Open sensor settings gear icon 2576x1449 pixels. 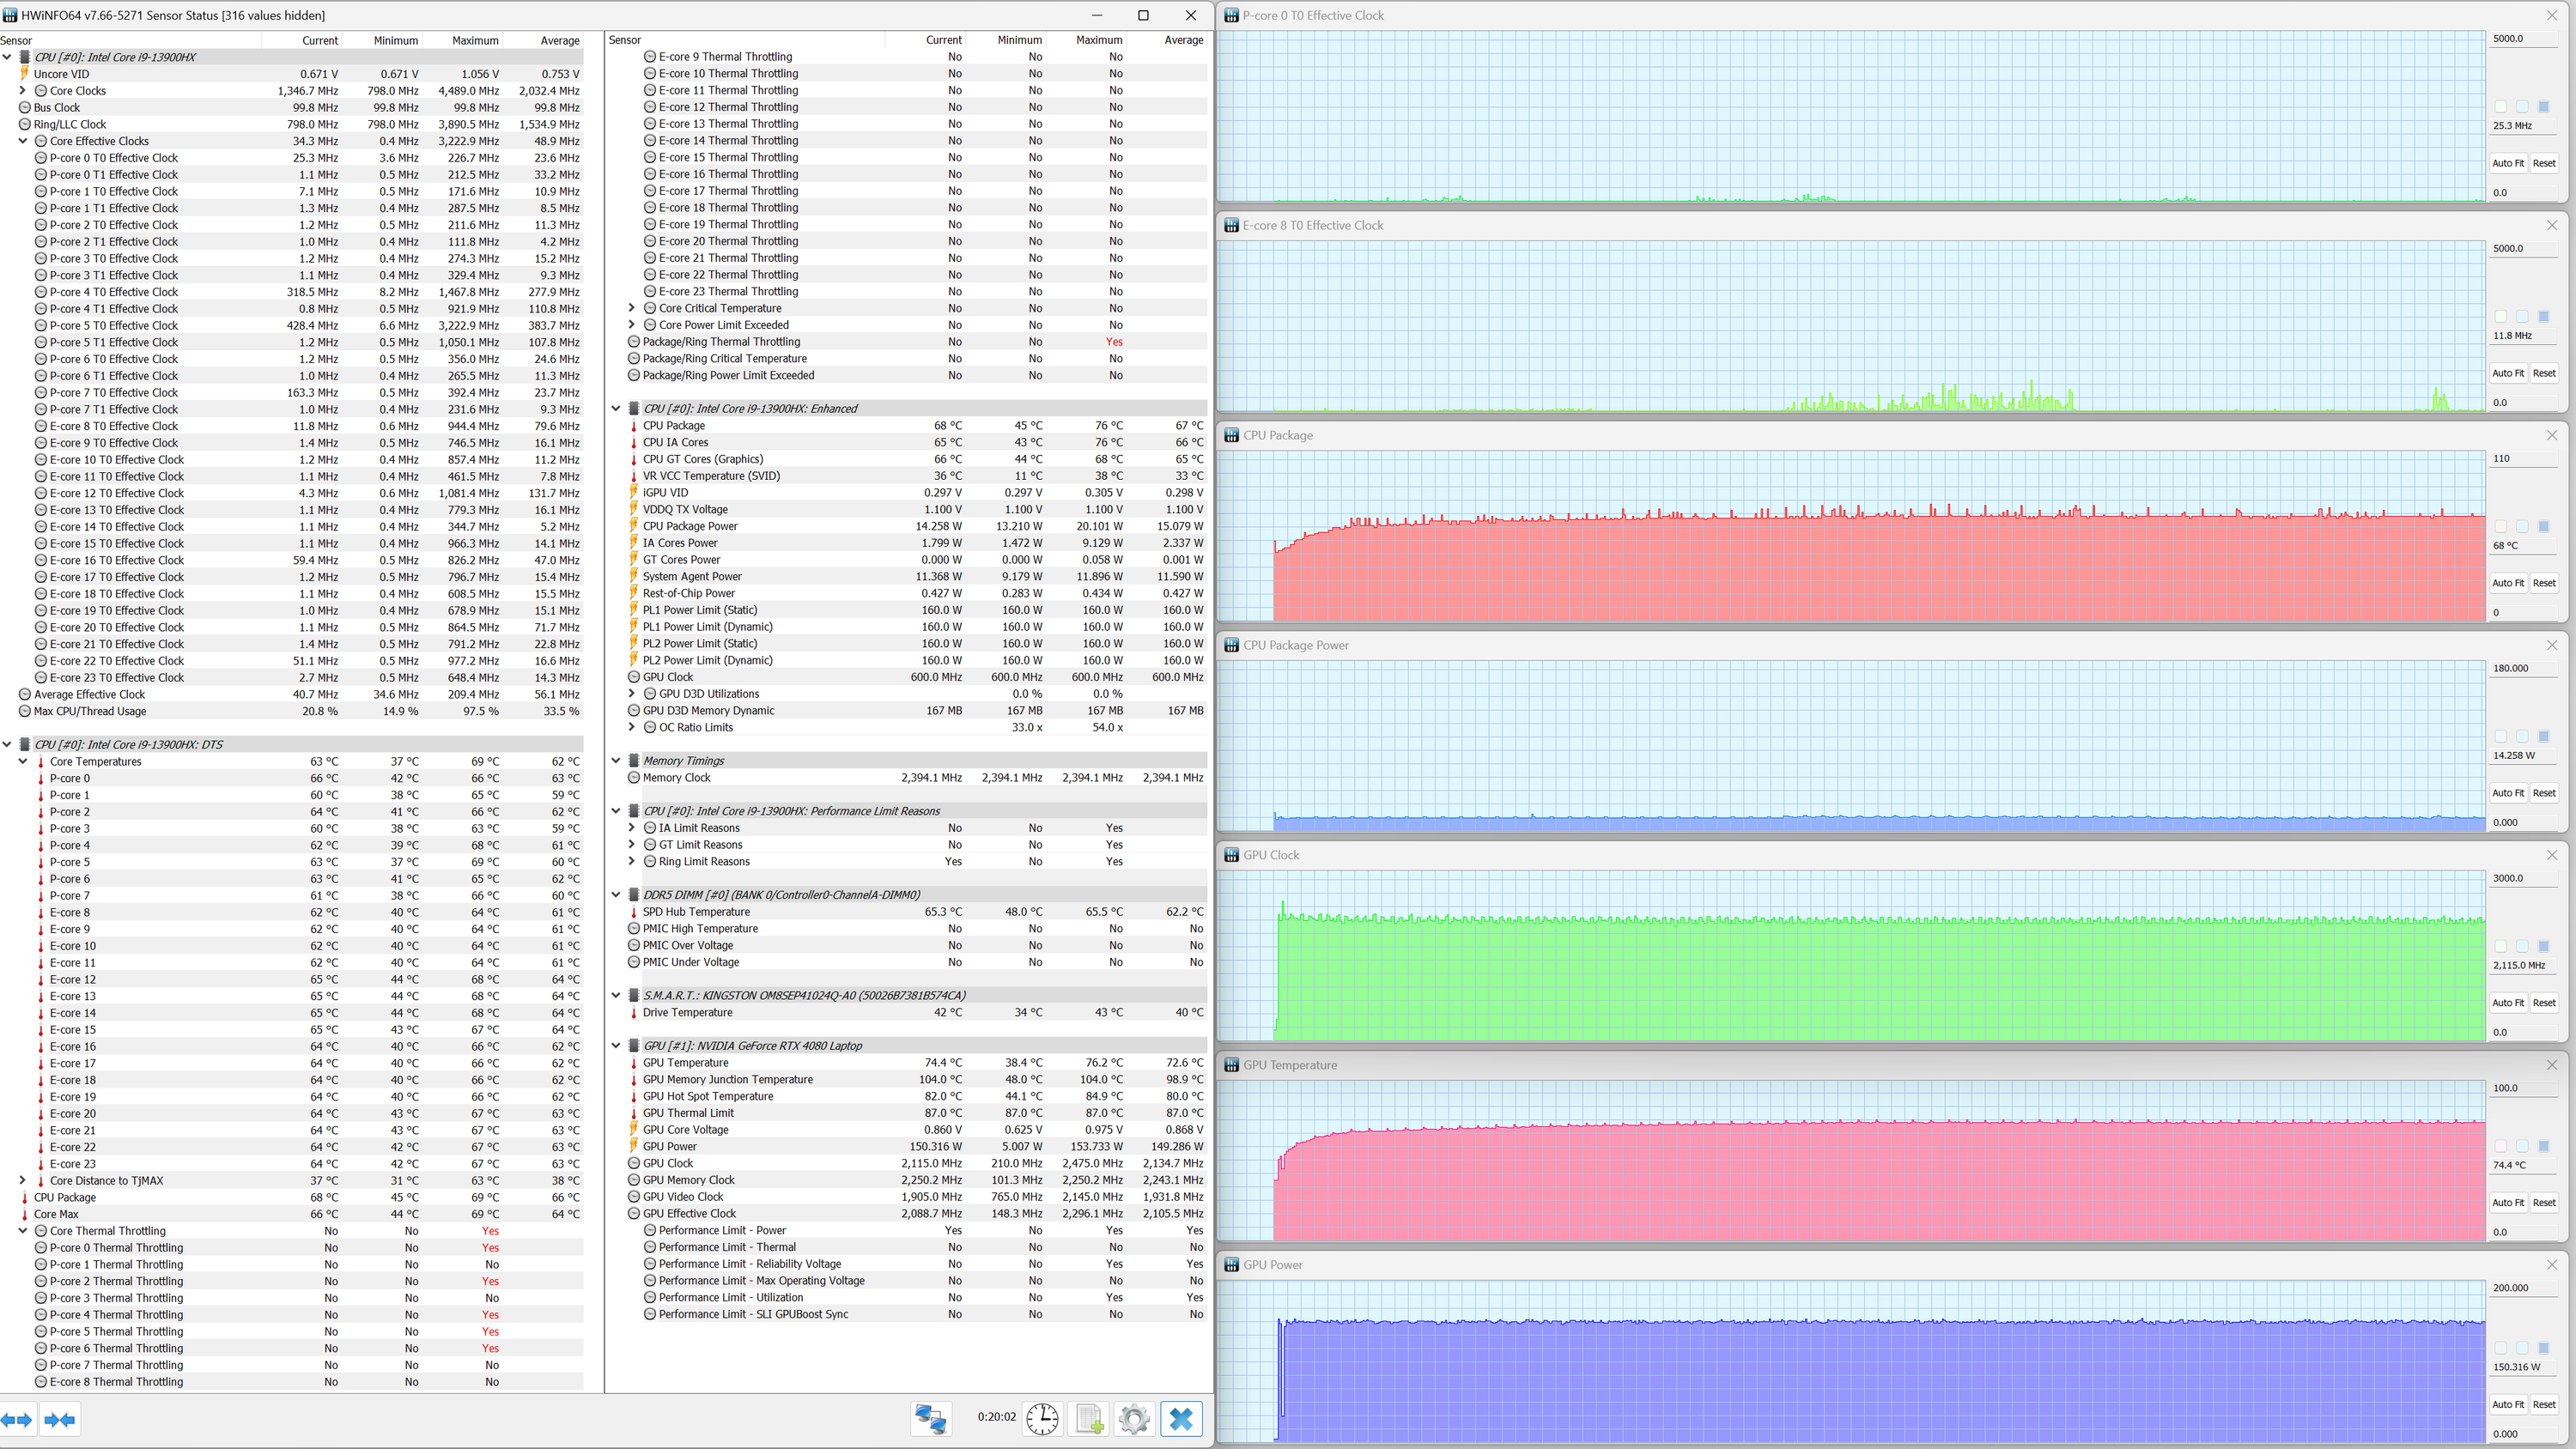coord(1134,1418)
